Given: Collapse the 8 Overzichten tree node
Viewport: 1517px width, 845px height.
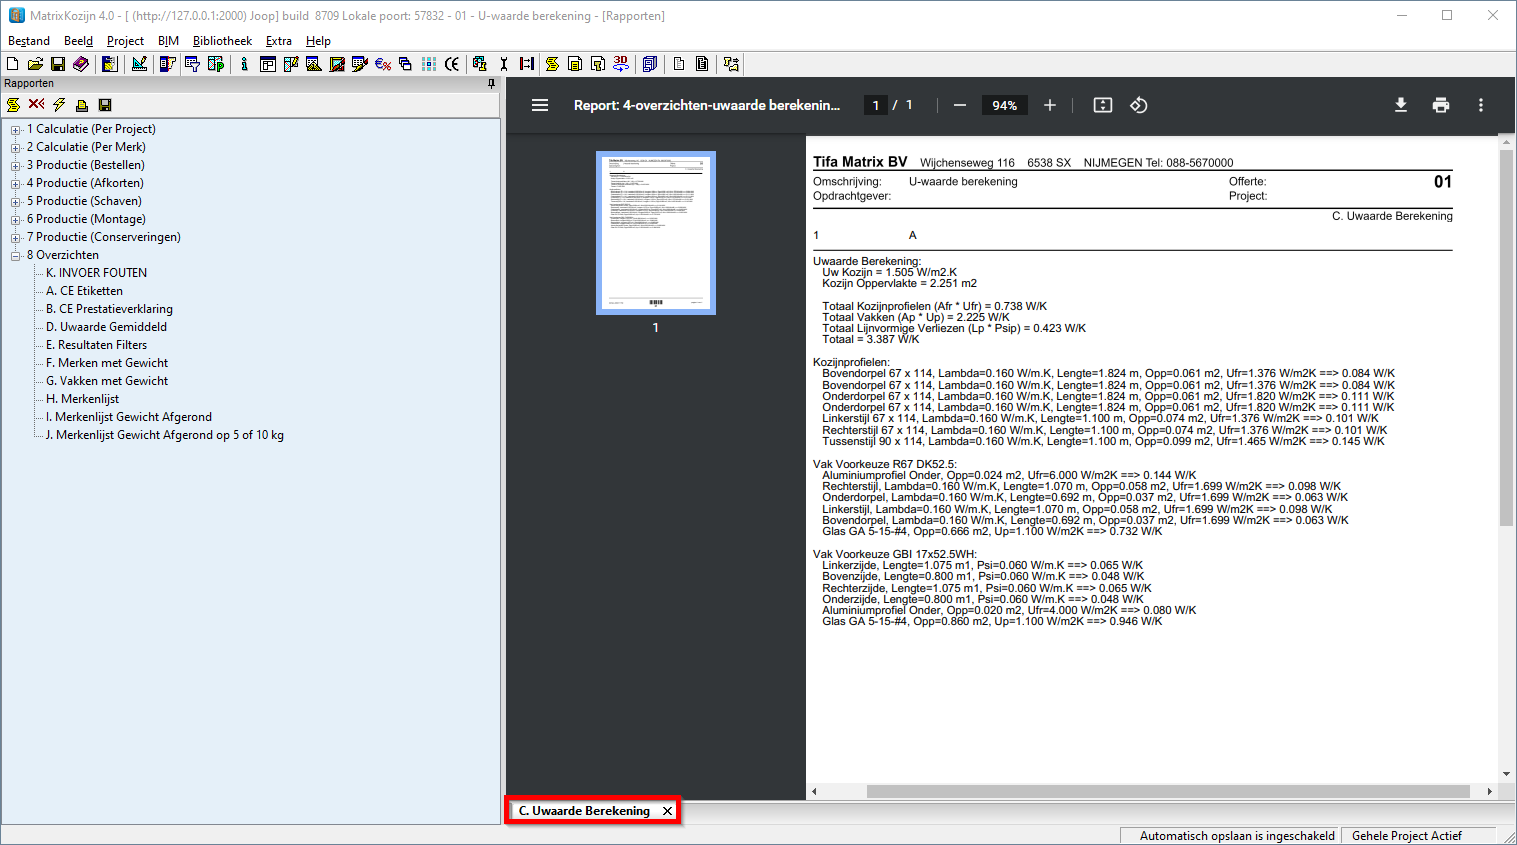Looking at the screenshot, I should tap(16, 256).
